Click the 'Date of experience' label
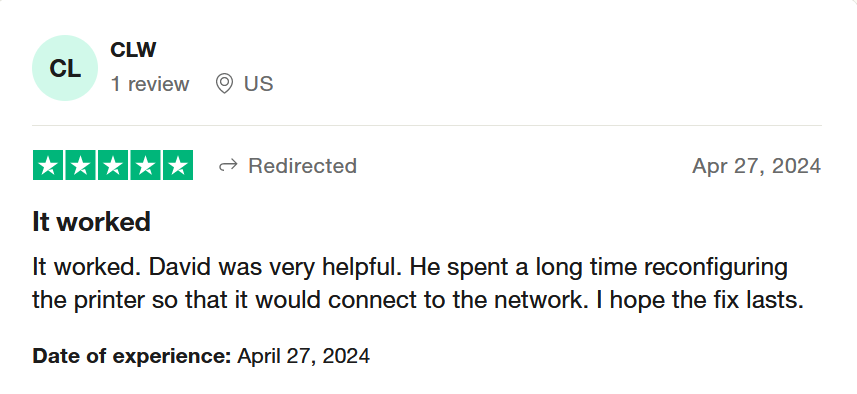Screen dimensions: 857x394 click(132, 356)
